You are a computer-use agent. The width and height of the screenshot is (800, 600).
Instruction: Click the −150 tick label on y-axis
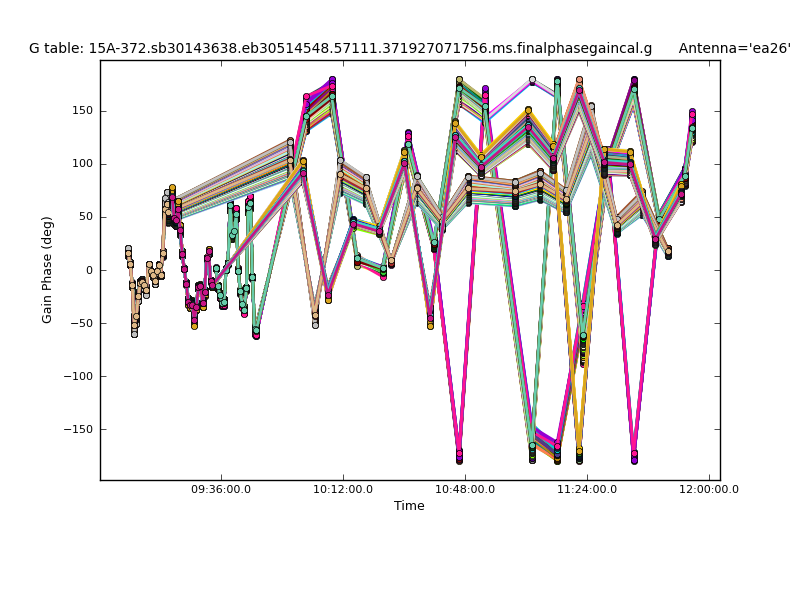78,429
